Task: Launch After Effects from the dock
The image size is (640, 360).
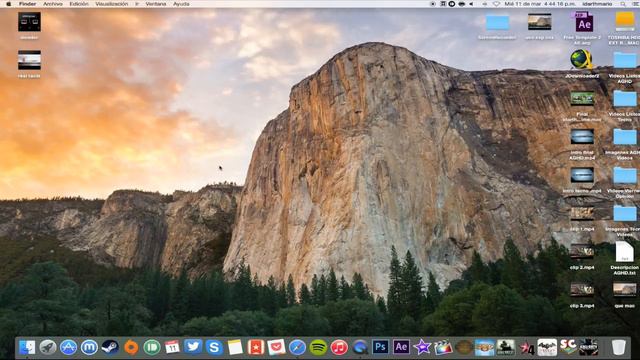Action: (x=401, y=347)
